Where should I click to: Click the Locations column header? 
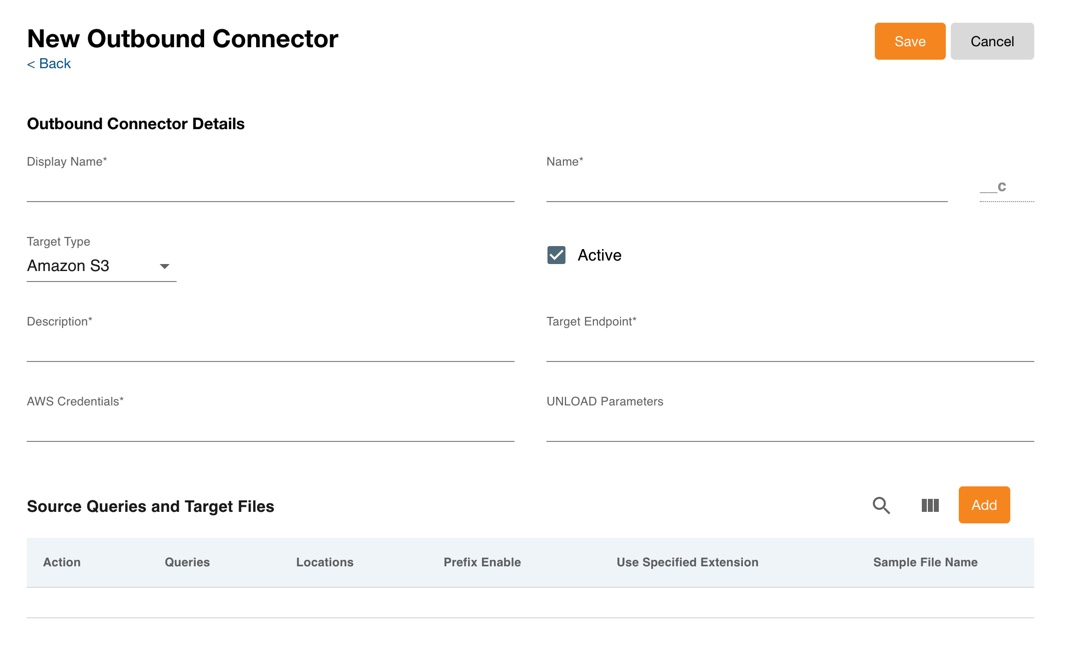[x=324, y=562]
